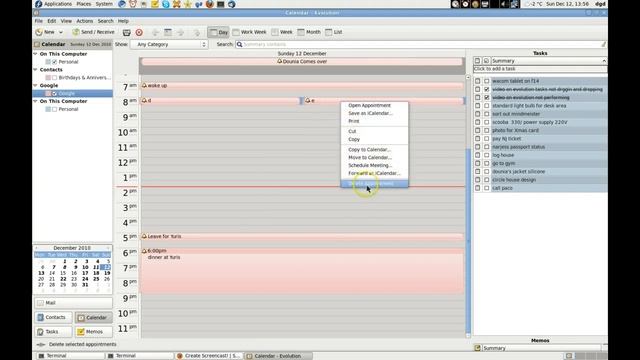Click the Print toolbar icon
Screen dimensions: 640x360
[x=127, y=32]
